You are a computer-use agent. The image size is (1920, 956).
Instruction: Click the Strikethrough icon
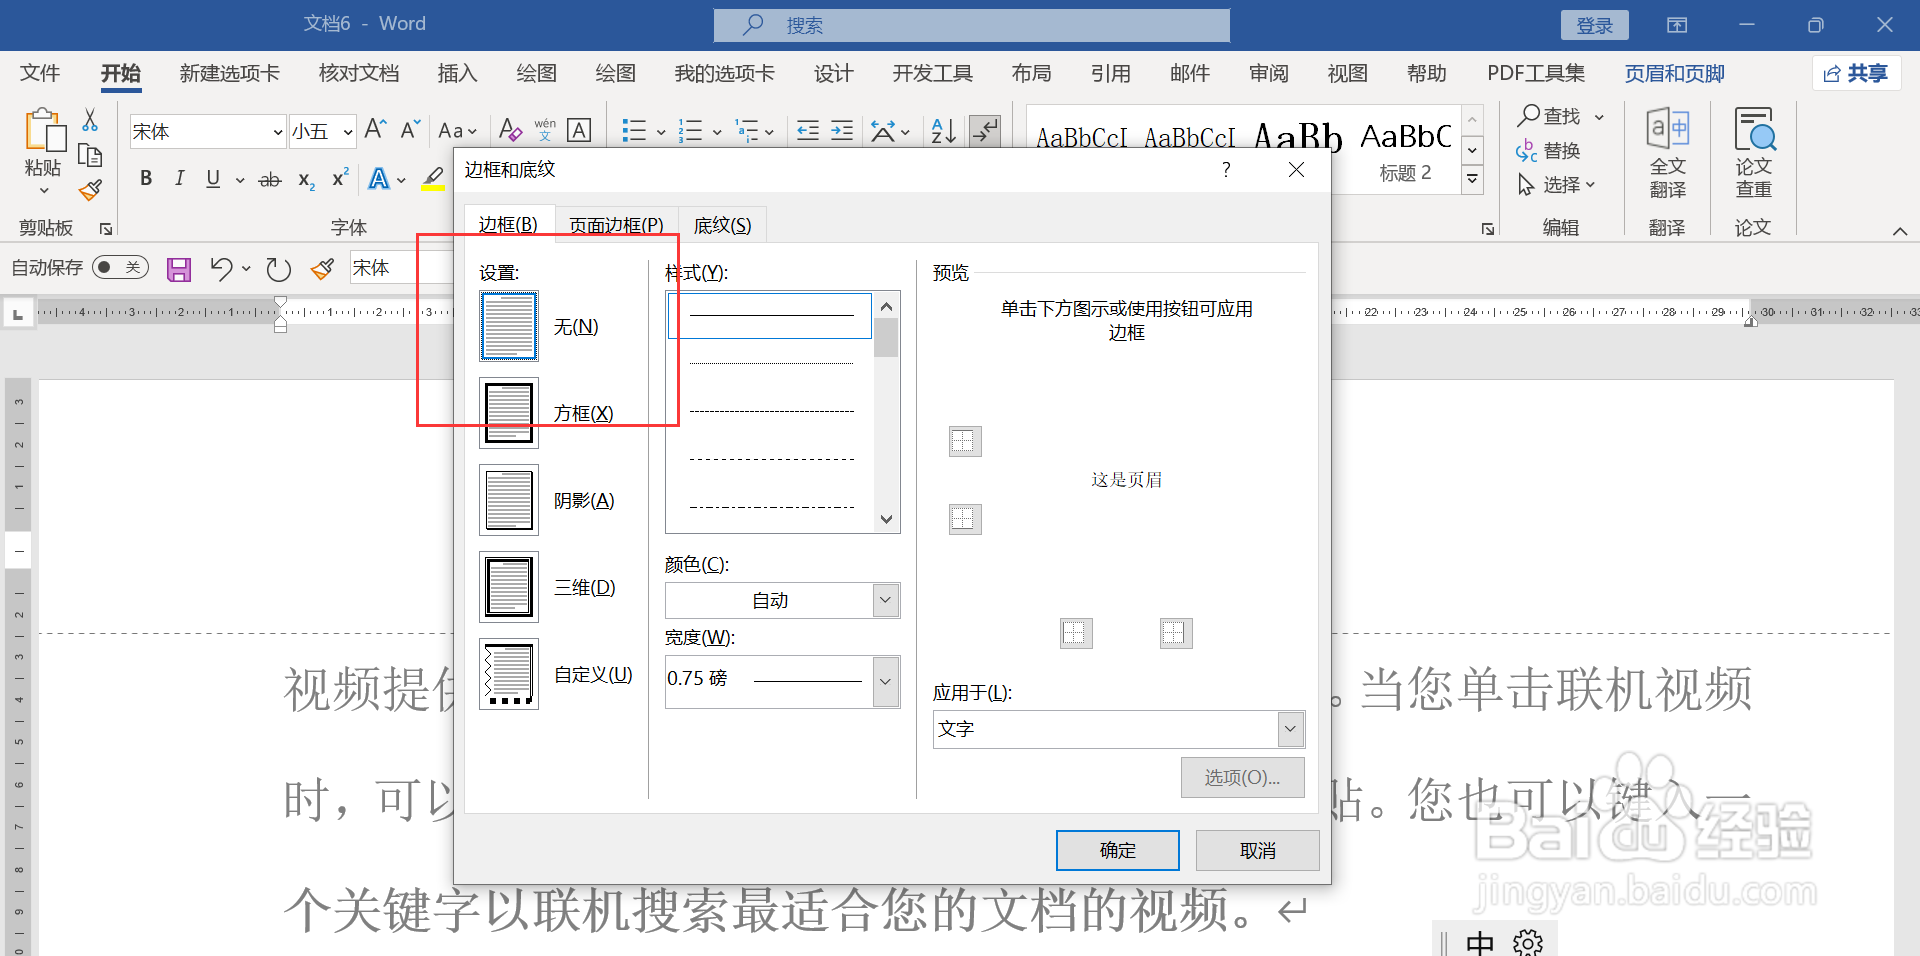(268, 178)
